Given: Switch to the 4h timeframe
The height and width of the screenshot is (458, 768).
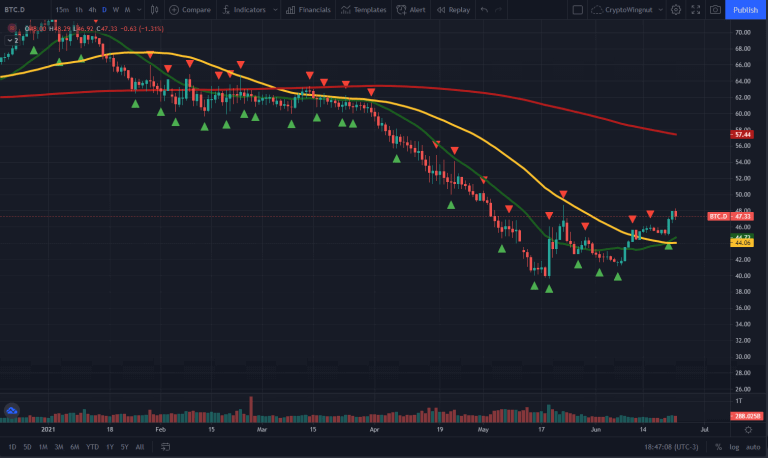Looking at the screenshot, I should (92, 10).
